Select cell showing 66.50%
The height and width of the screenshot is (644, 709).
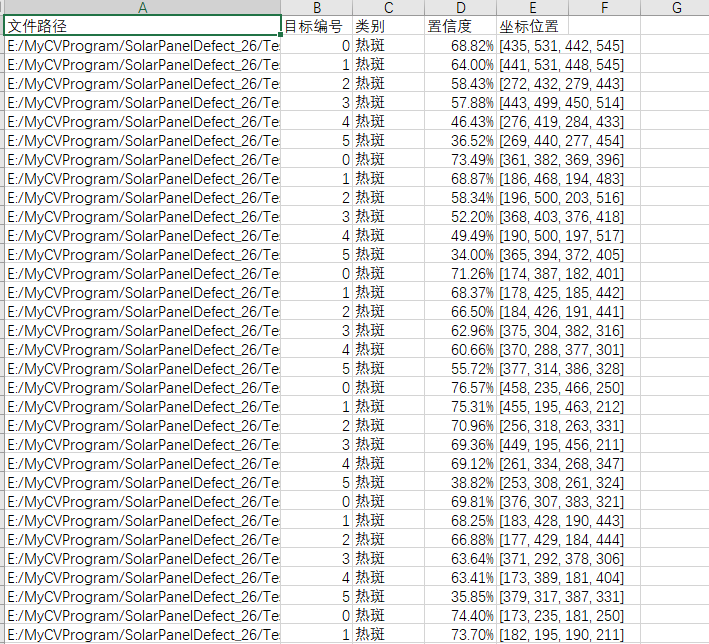click(x=460, y=311)
